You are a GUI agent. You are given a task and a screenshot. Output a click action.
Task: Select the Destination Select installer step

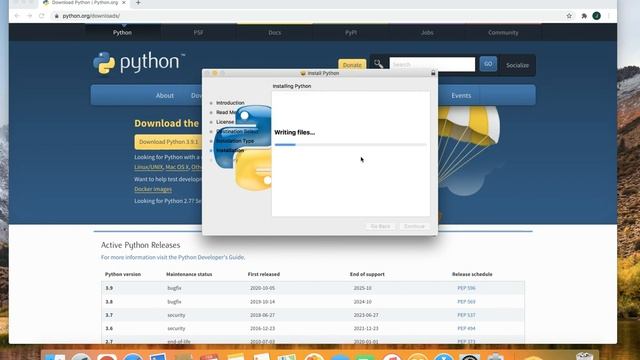237,131
